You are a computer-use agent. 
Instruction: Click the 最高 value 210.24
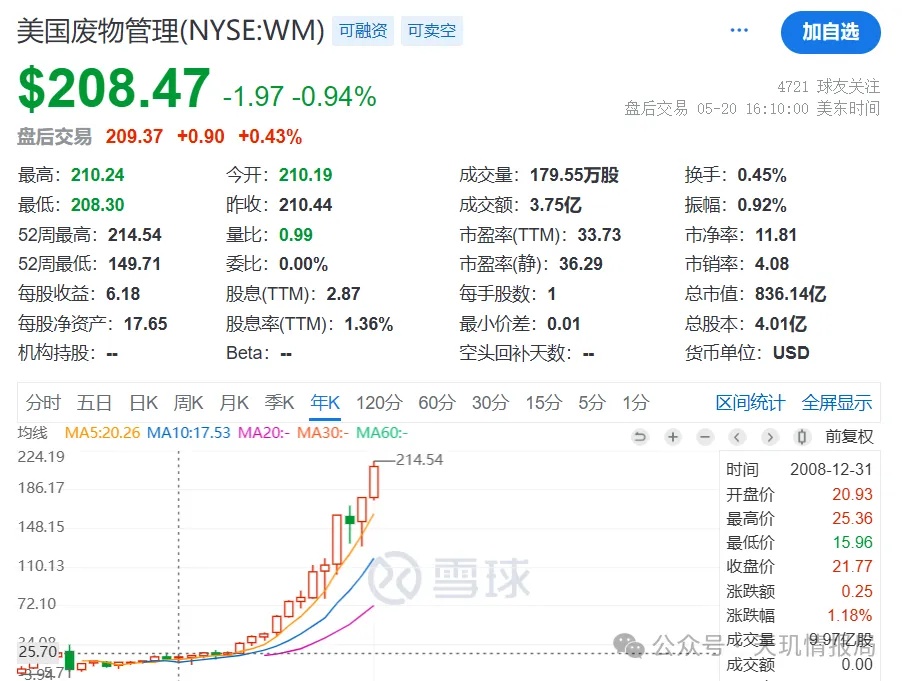tap(98, 175)
